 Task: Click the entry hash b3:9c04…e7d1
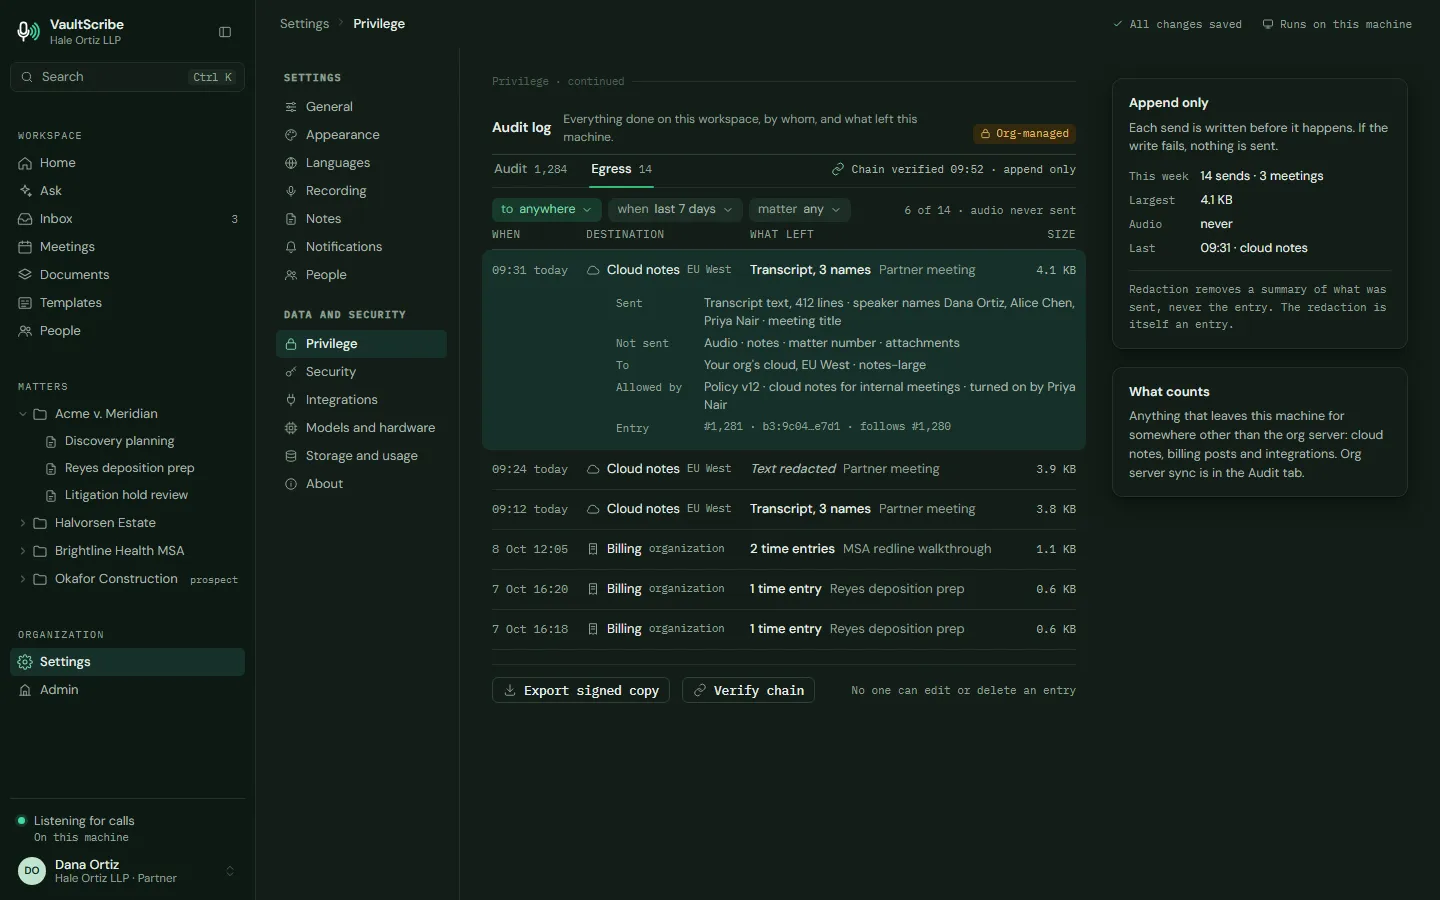coord(801,426)
